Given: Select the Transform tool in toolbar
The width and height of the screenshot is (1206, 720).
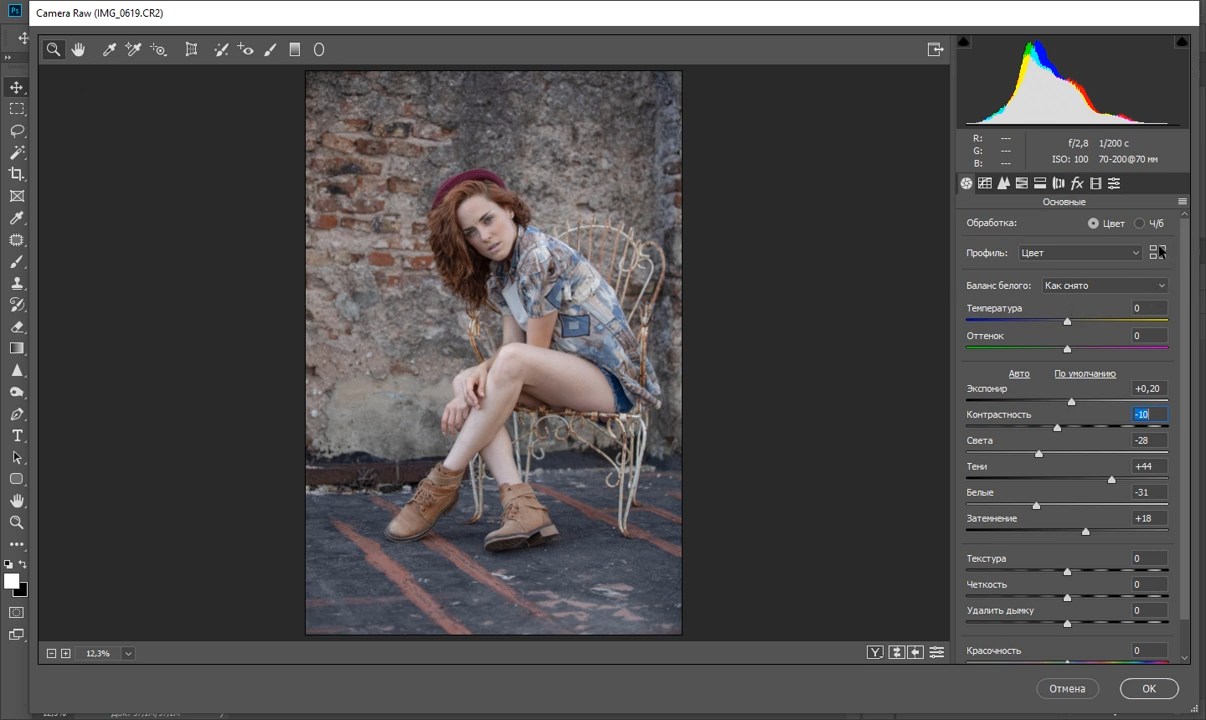Looking at the screenshot, I should (x=191, y=49).
